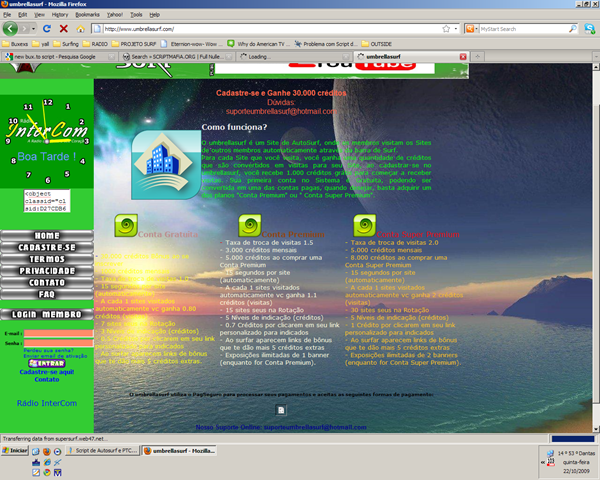Switch to the new bux.to script Google tab
The width and height of the screenshot is (600, 480).
pyautogui.click(x=59, y=57)
